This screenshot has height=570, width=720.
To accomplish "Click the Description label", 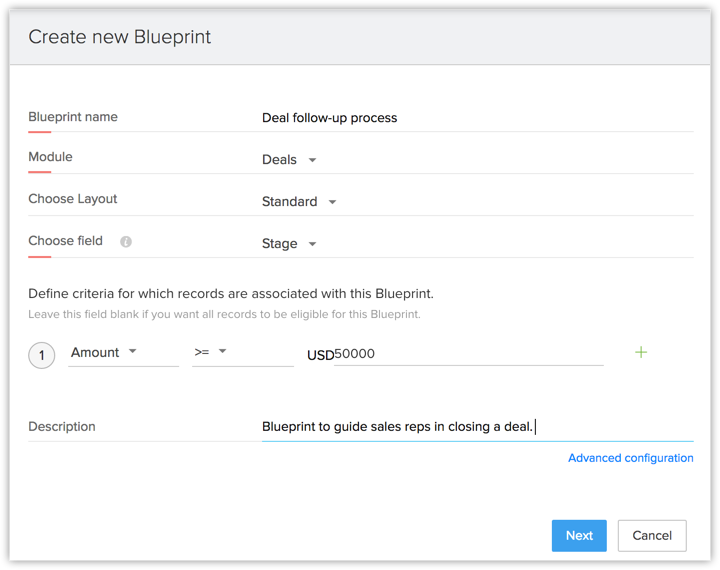I will click(x=62, y=427).
